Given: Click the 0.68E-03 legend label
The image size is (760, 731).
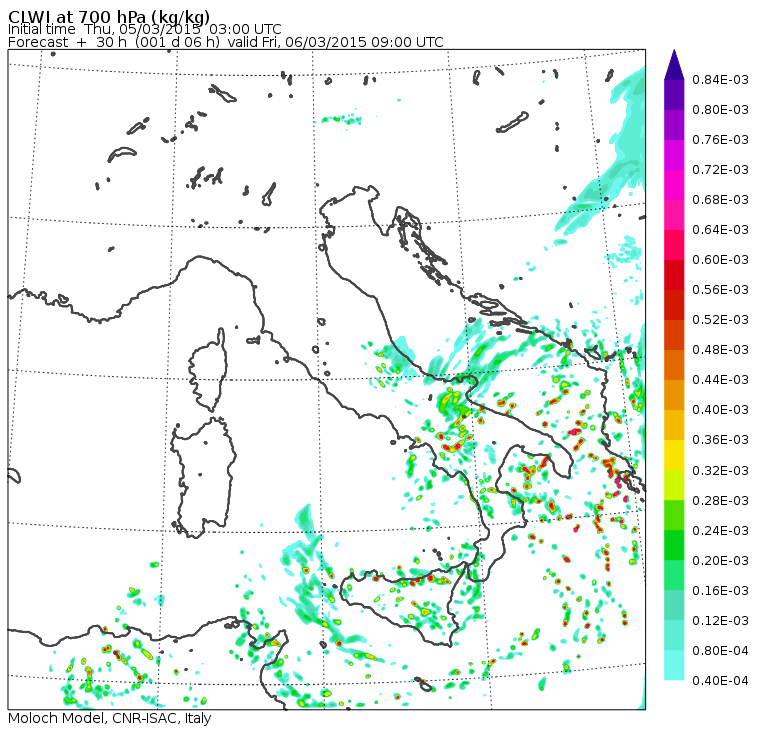Looking at the screenshot, I should pyautogui.click(x=720, y=200).
